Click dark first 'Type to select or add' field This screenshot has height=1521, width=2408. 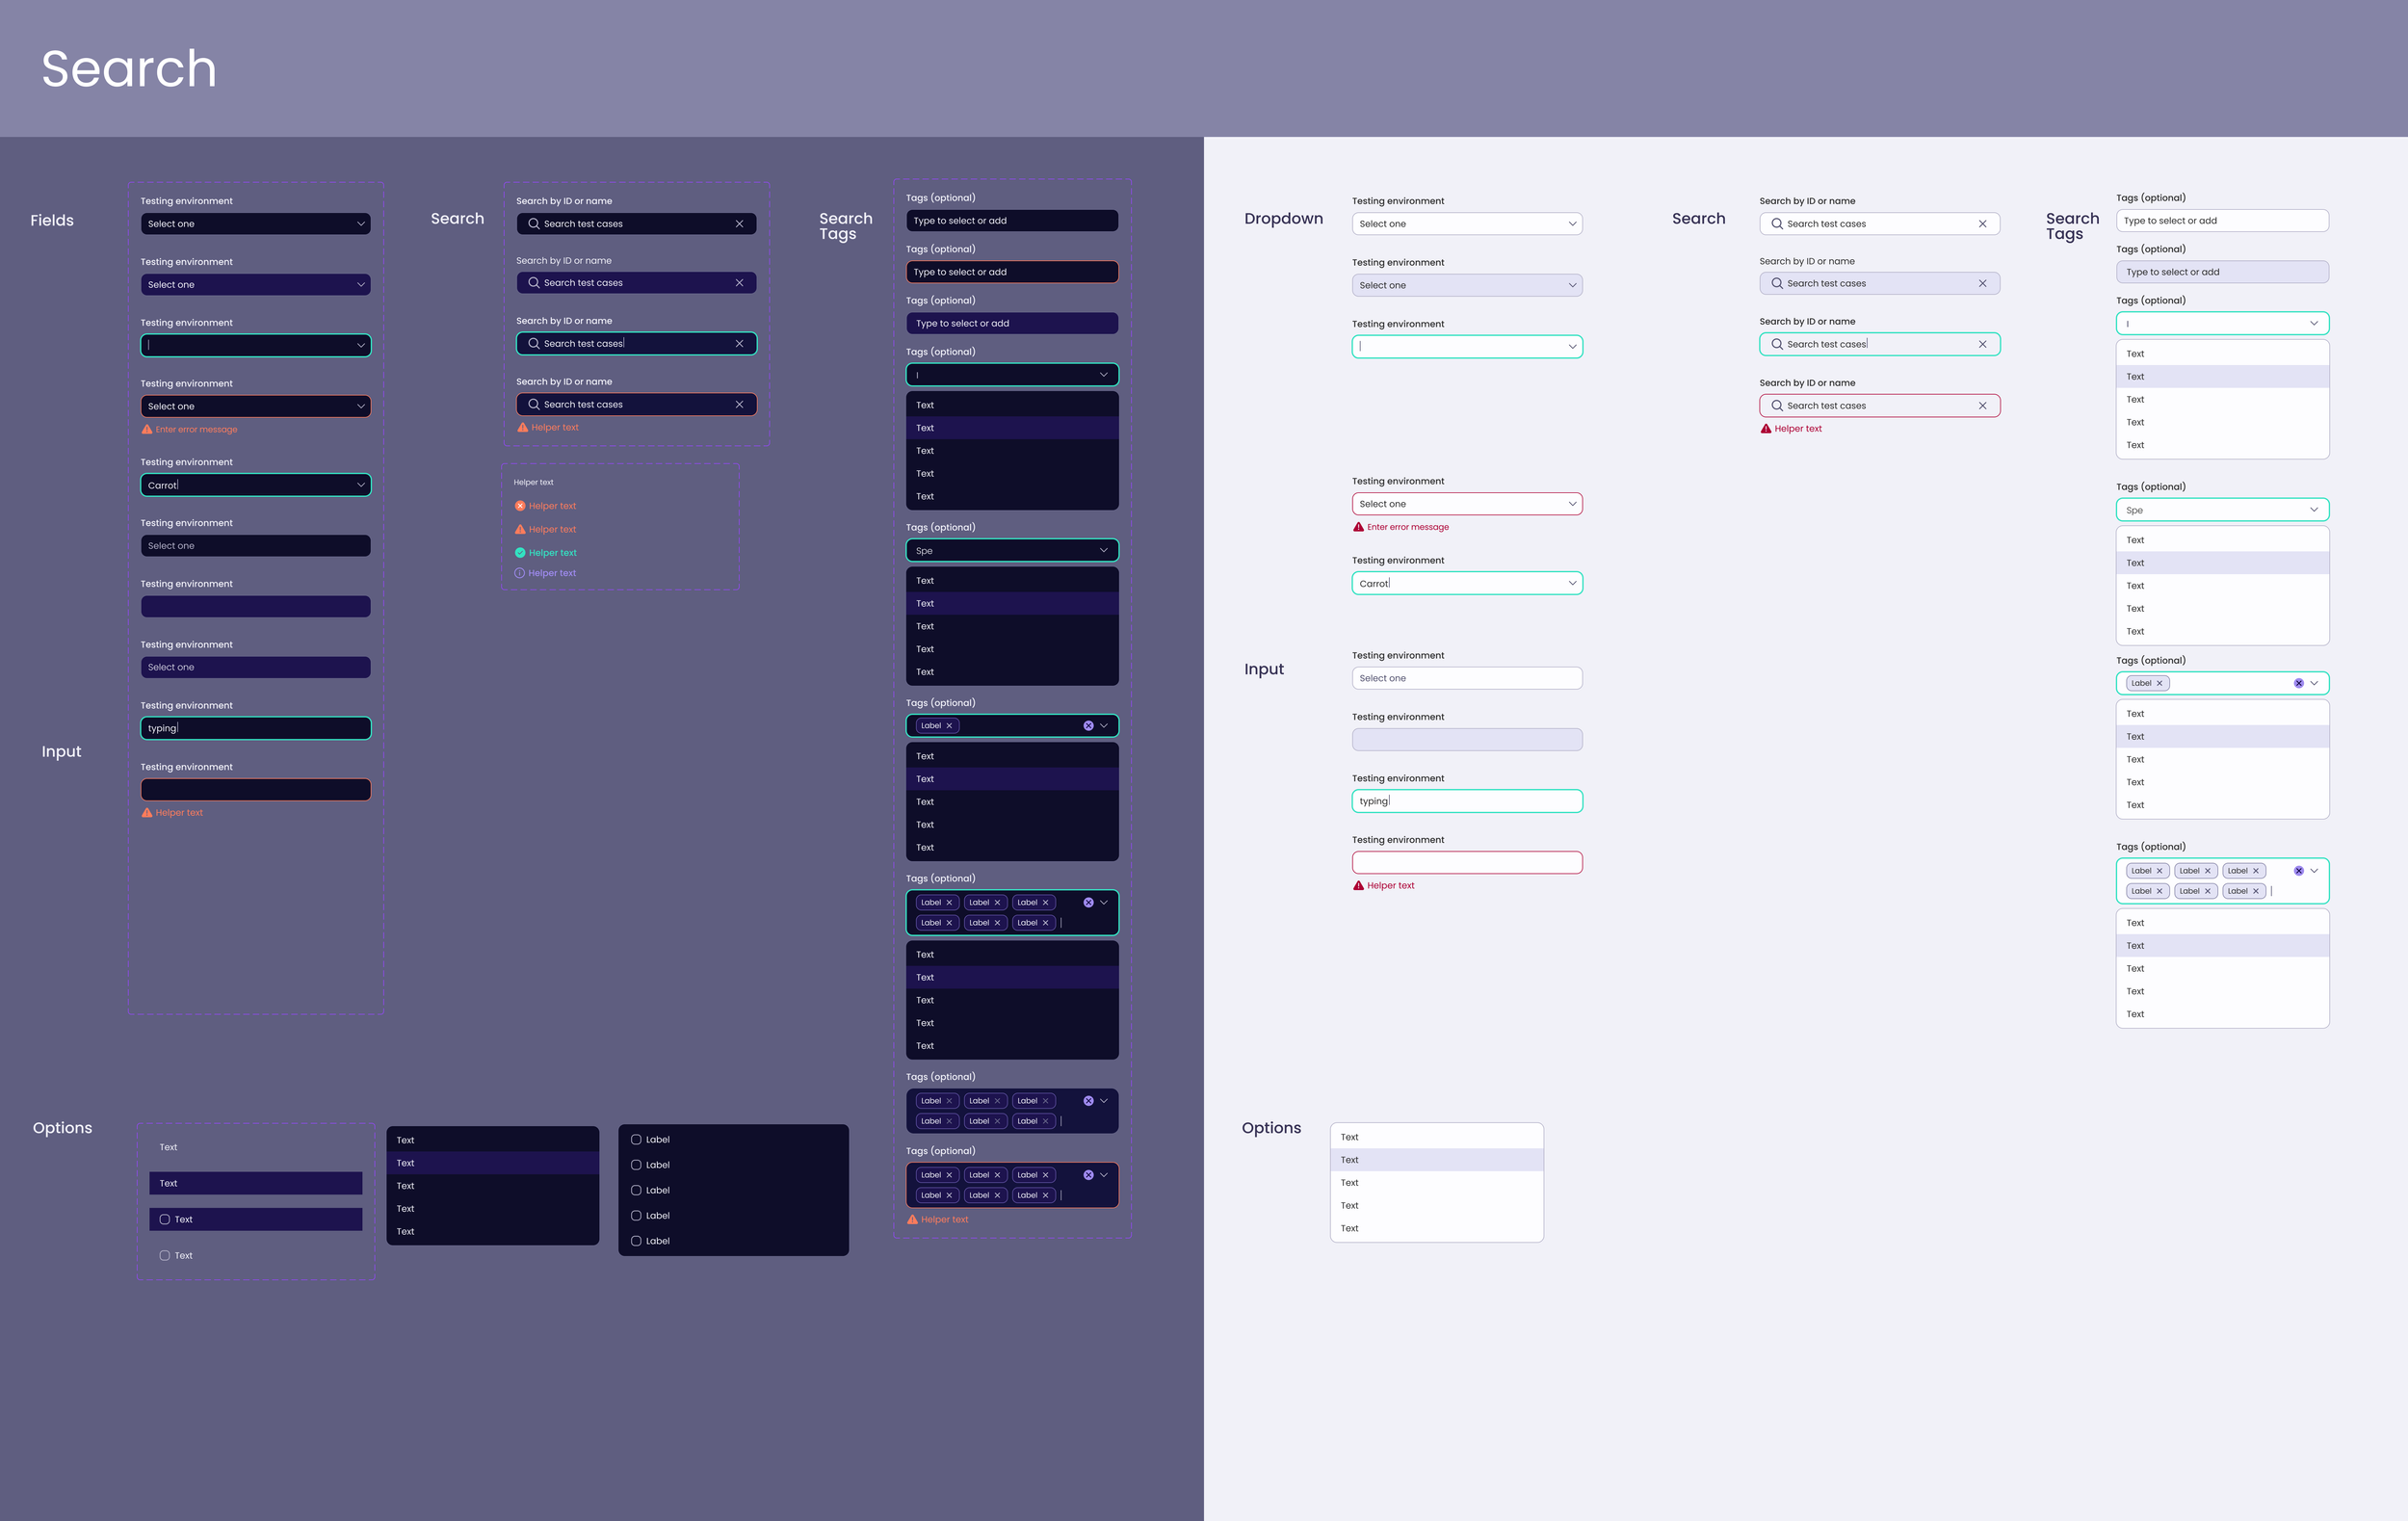click(1011, 221)
